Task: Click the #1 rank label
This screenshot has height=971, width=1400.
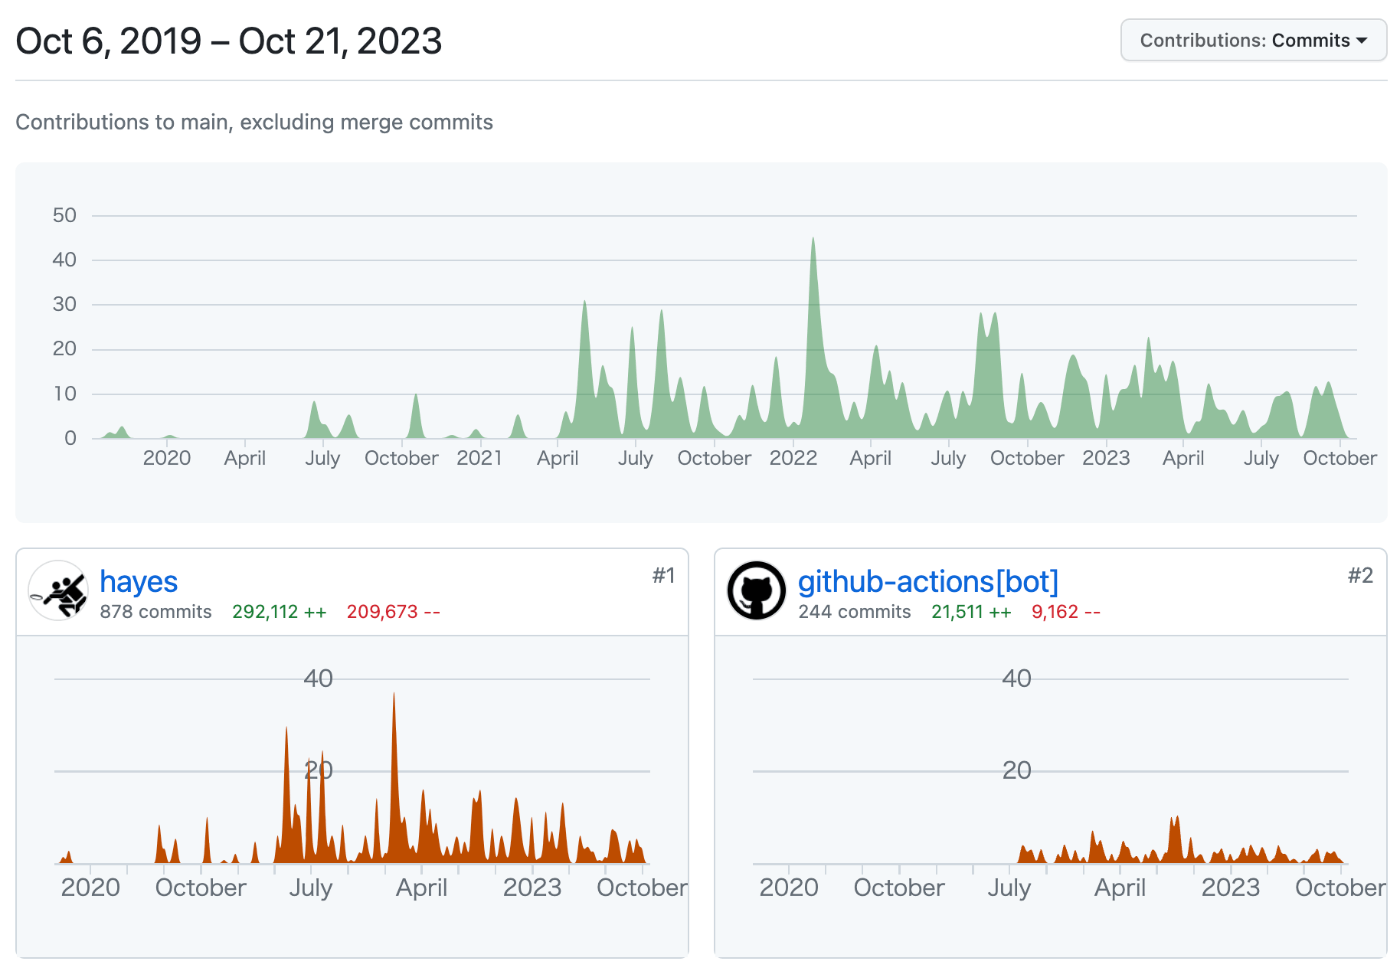Action: coord(664,575)
